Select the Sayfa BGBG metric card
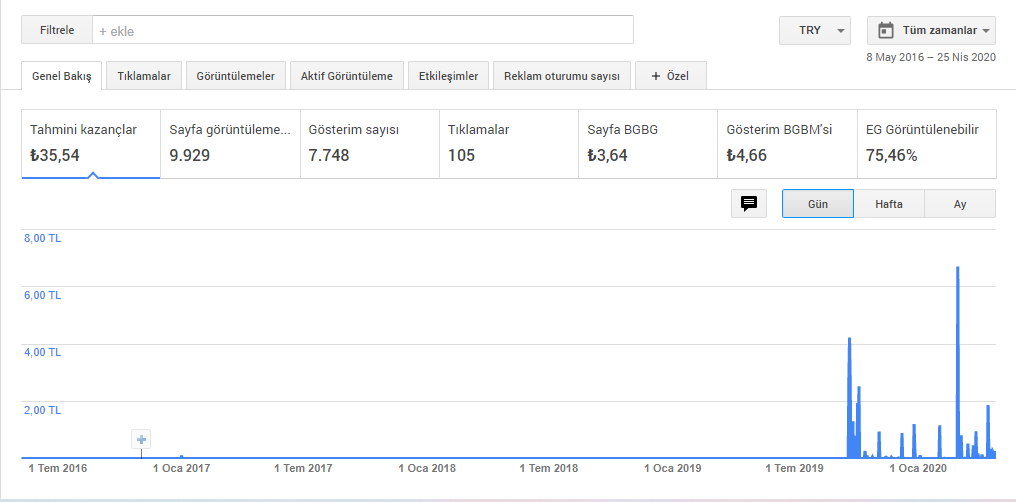The width and height of the screenshot is (1016, 502). [648, 143]
